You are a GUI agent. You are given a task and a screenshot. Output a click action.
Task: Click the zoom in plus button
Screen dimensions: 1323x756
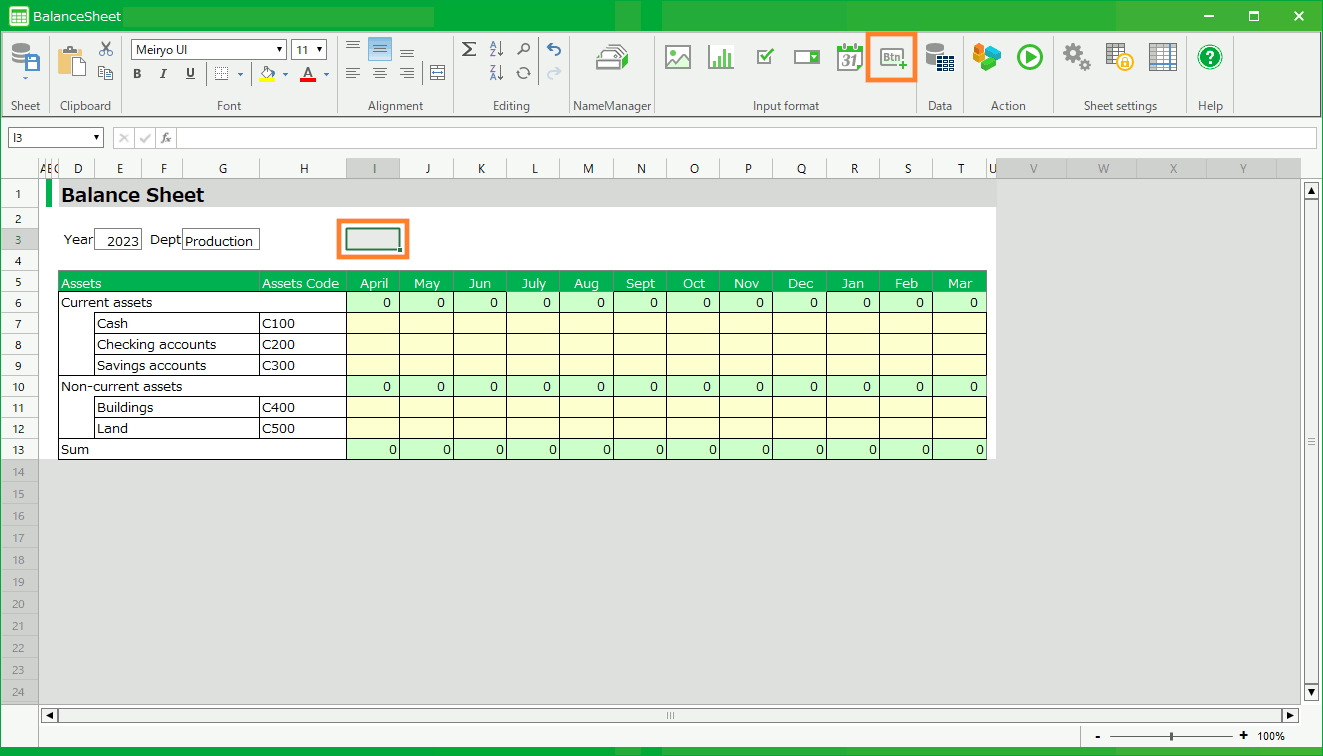[1243, 736]
